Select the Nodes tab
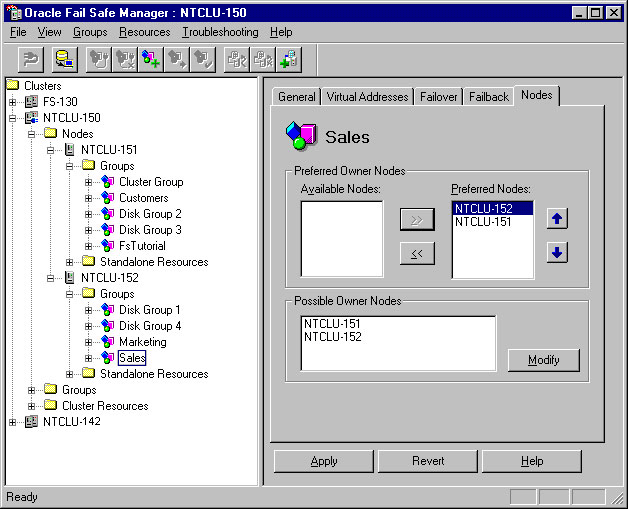Image resolution: width=628 pixels, height=509 pixels. tap(536, 95)
